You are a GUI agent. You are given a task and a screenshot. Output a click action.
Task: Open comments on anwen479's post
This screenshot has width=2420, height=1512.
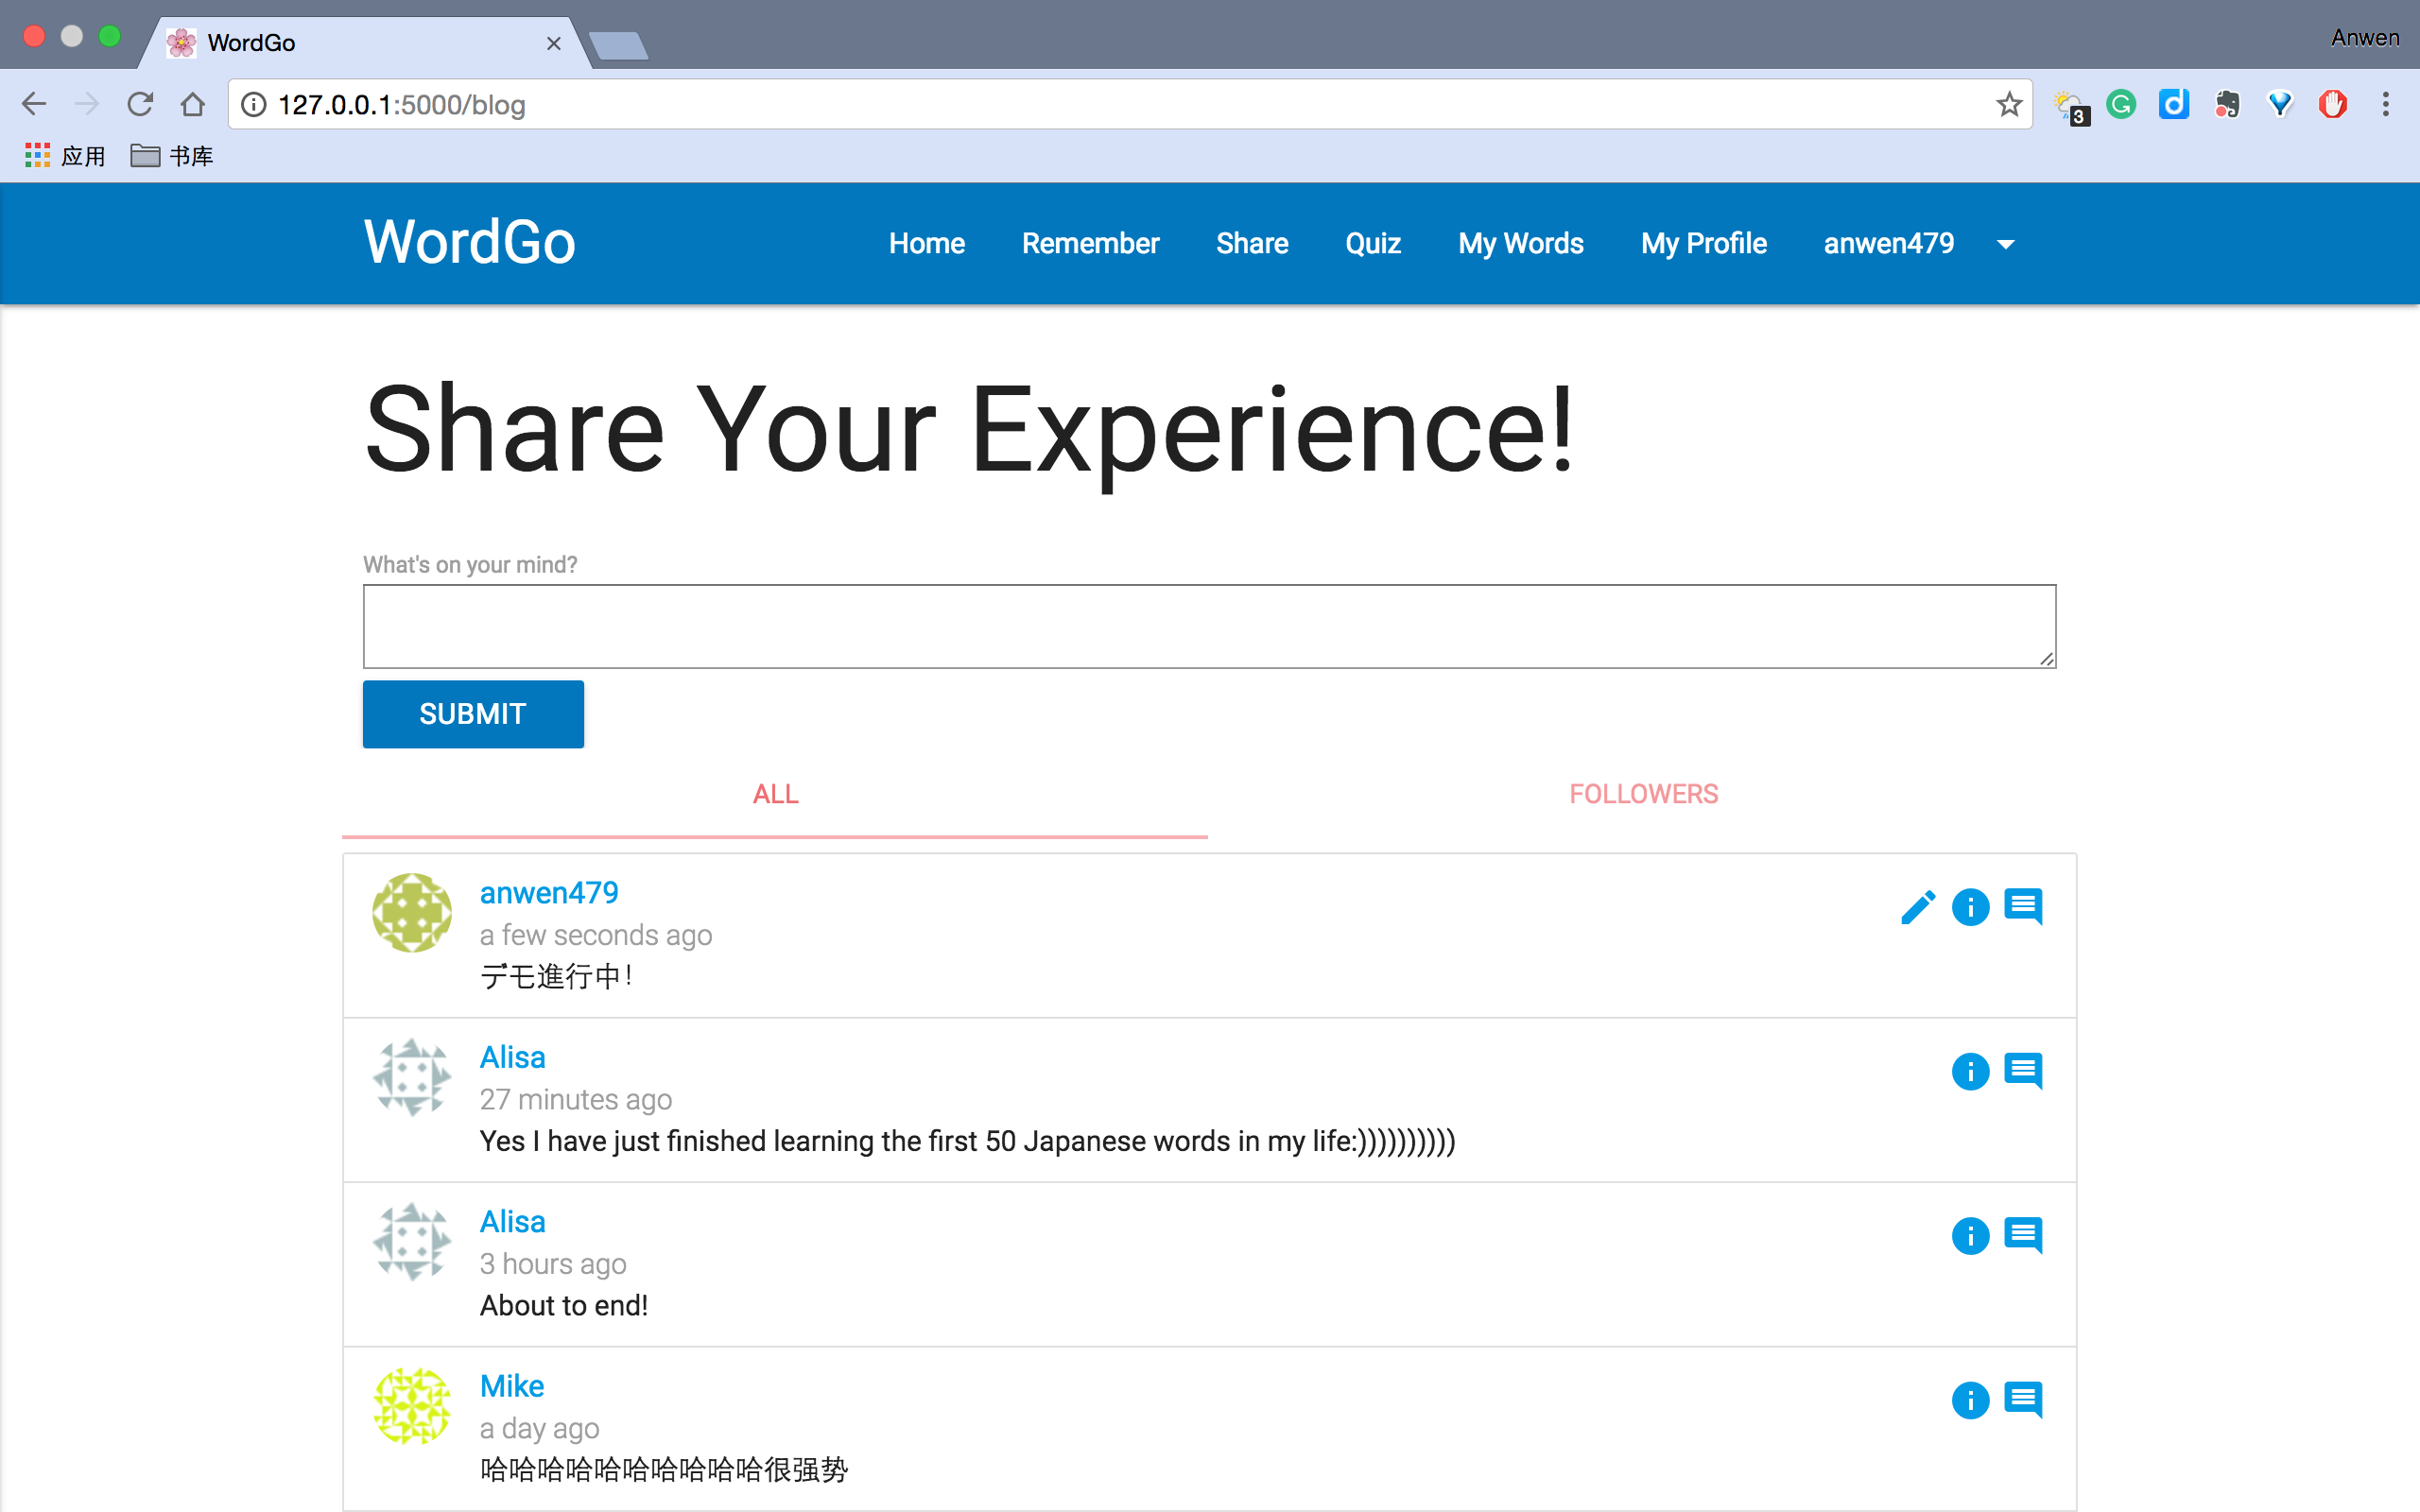coord(2023,907)
